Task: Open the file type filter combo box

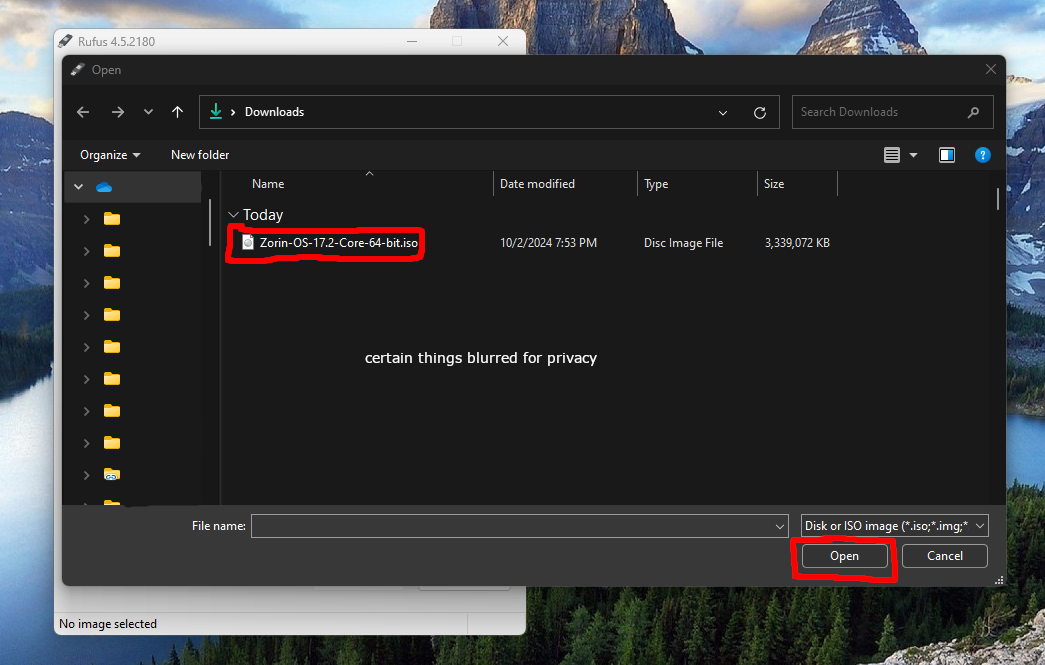Action: click(x=894, y=526)
